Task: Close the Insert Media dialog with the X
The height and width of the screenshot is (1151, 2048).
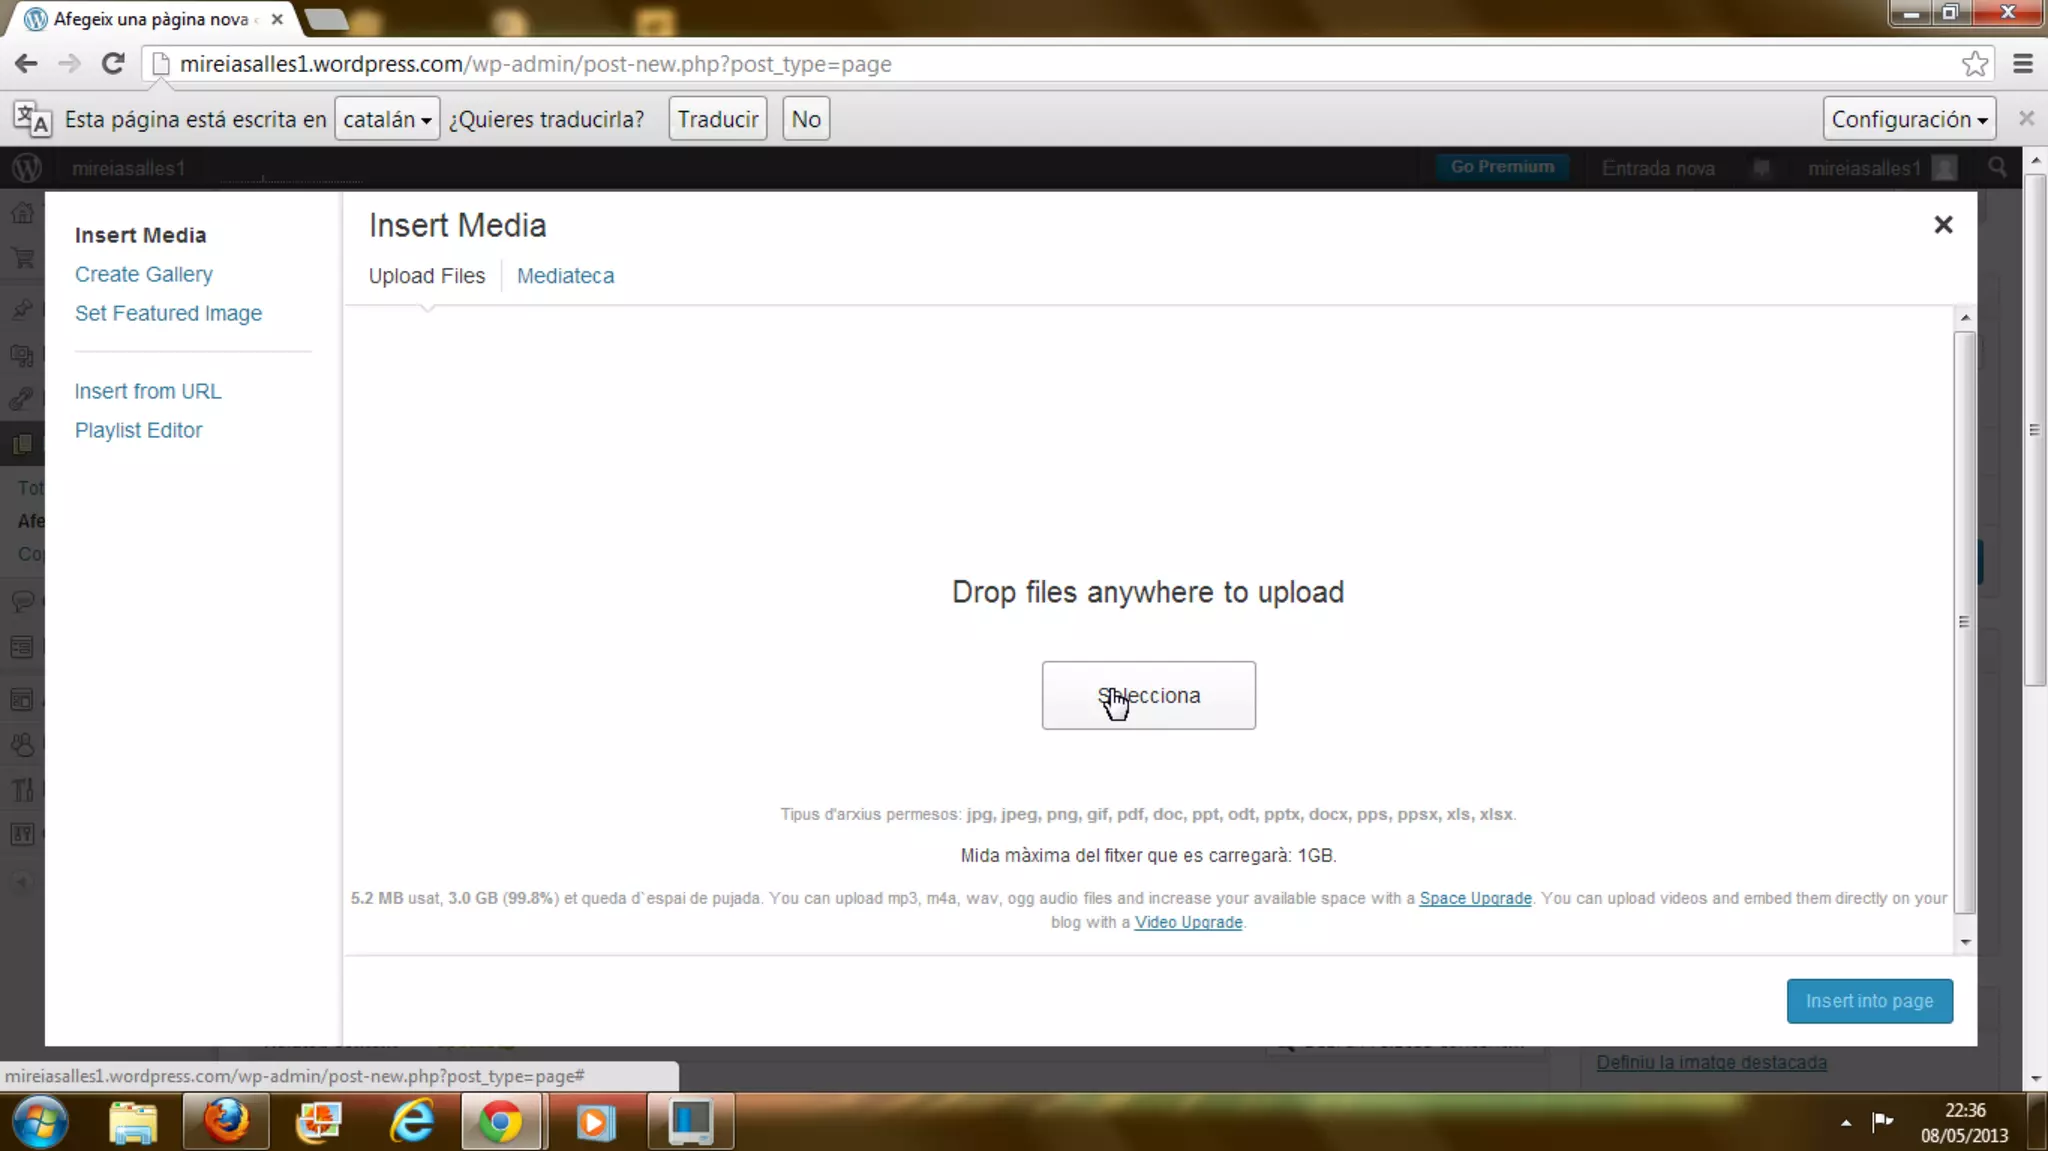Action: [x=1943, y=225]
